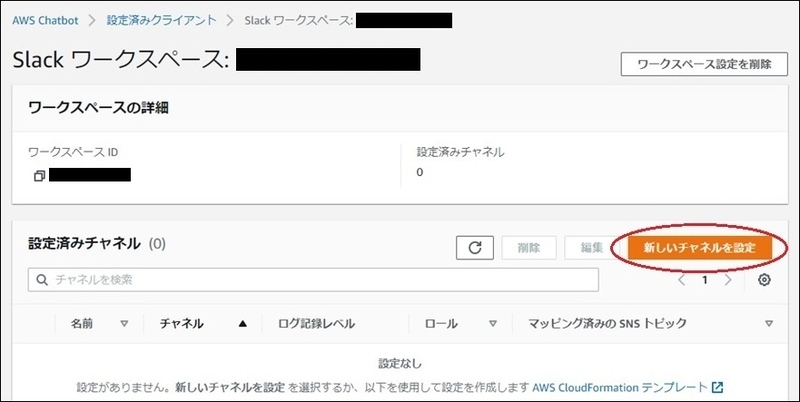Sort by チャネル column ascending arrow
Image resolution: width=800 pixels, height=402 pixels.
[243, 323]
